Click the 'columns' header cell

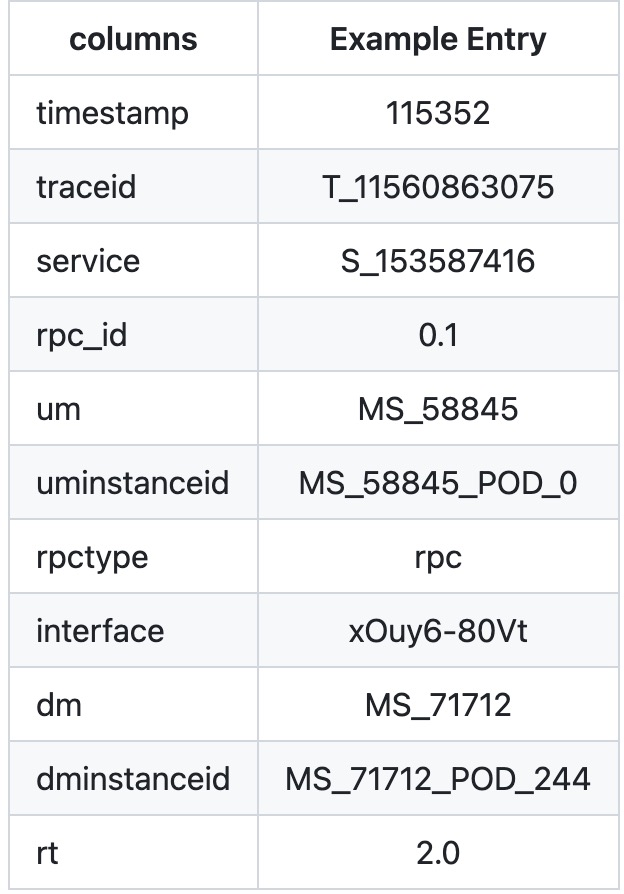pos(133,39)
